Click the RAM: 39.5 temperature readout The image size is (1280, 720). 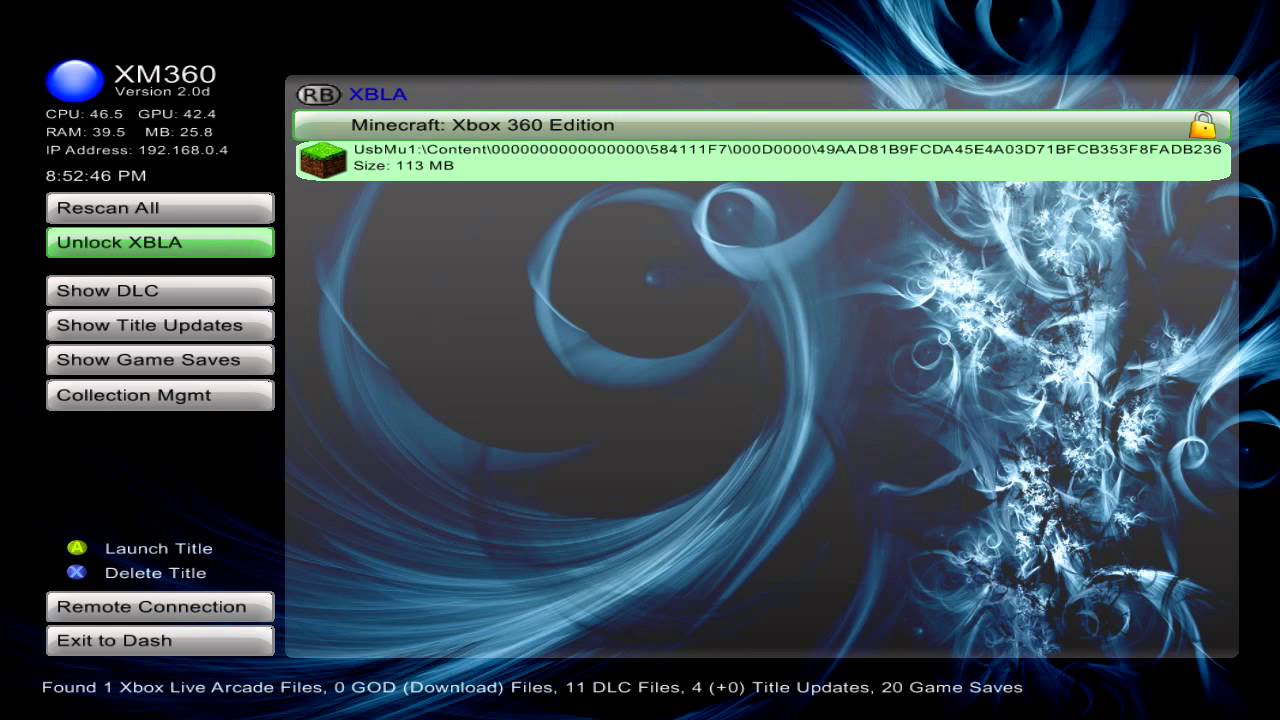point(86,132)
